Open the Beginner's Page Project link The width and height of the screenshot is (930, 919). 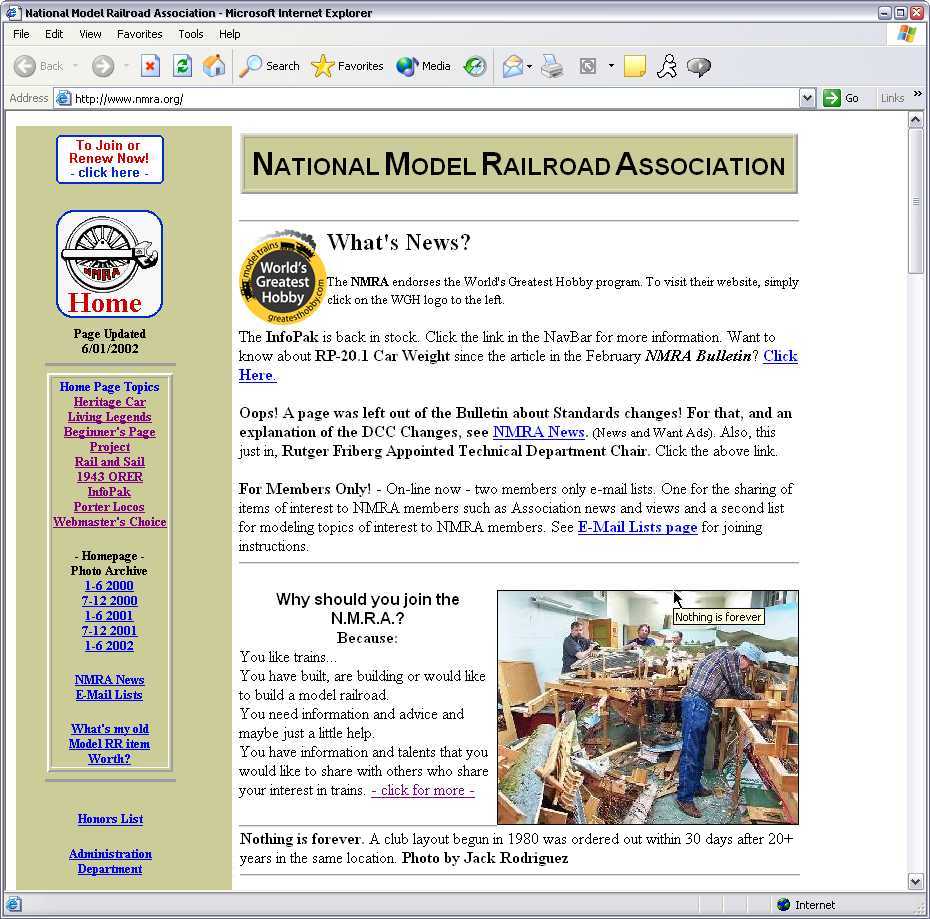coord(110,439)
